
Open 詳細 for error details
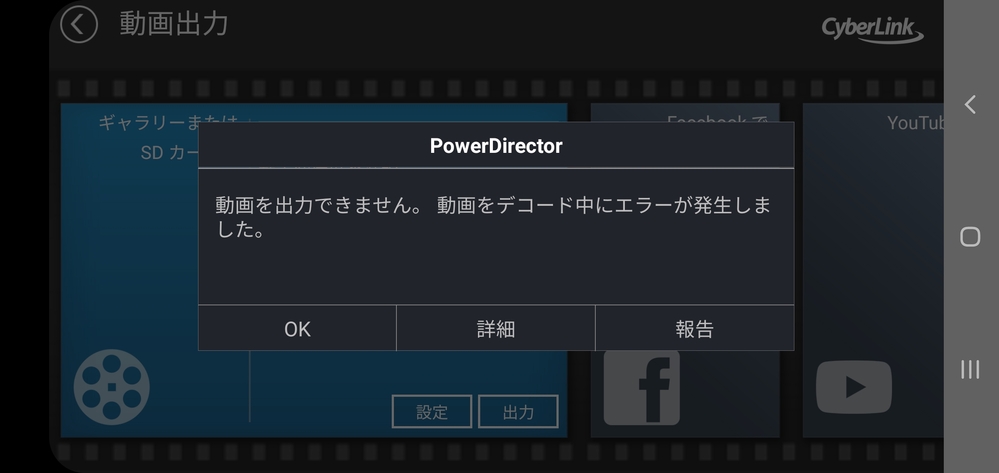(496, 328)
